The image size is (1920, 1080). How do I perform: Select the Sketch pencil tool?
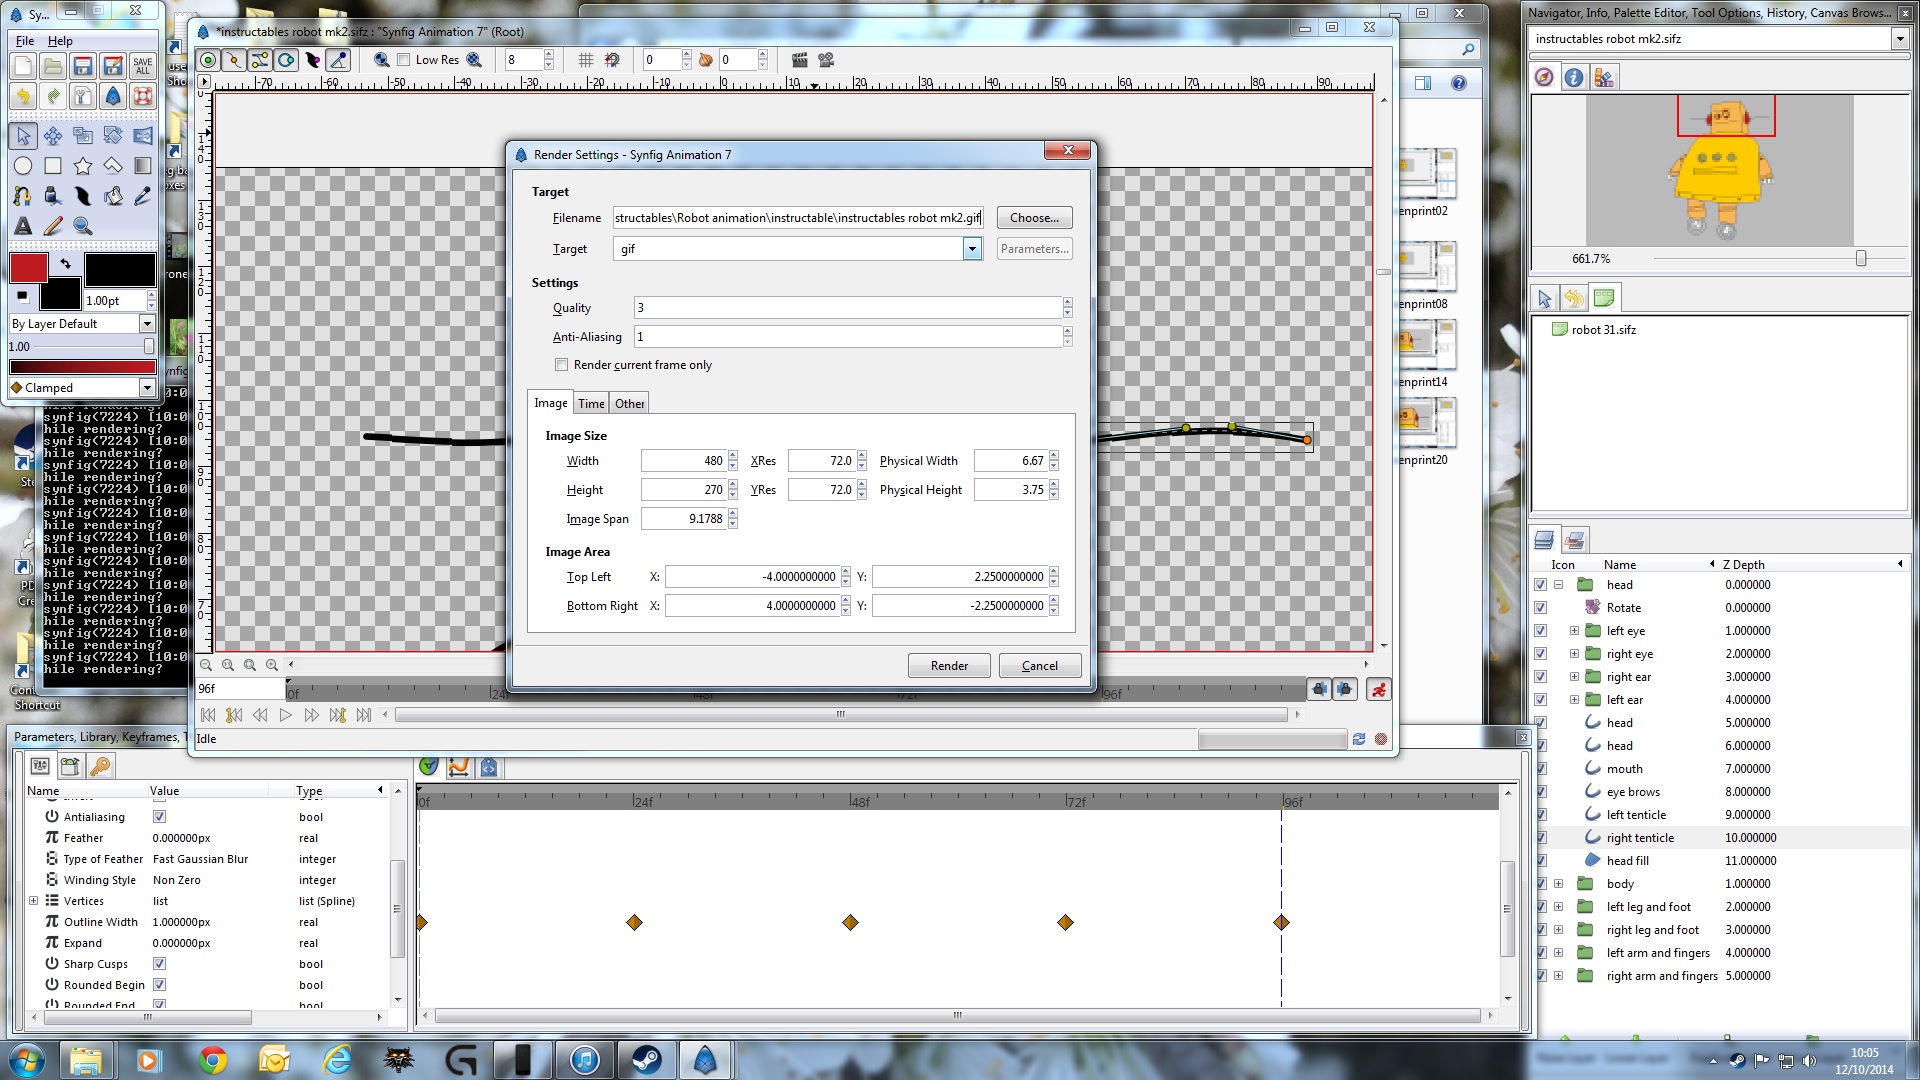point(53,226)
